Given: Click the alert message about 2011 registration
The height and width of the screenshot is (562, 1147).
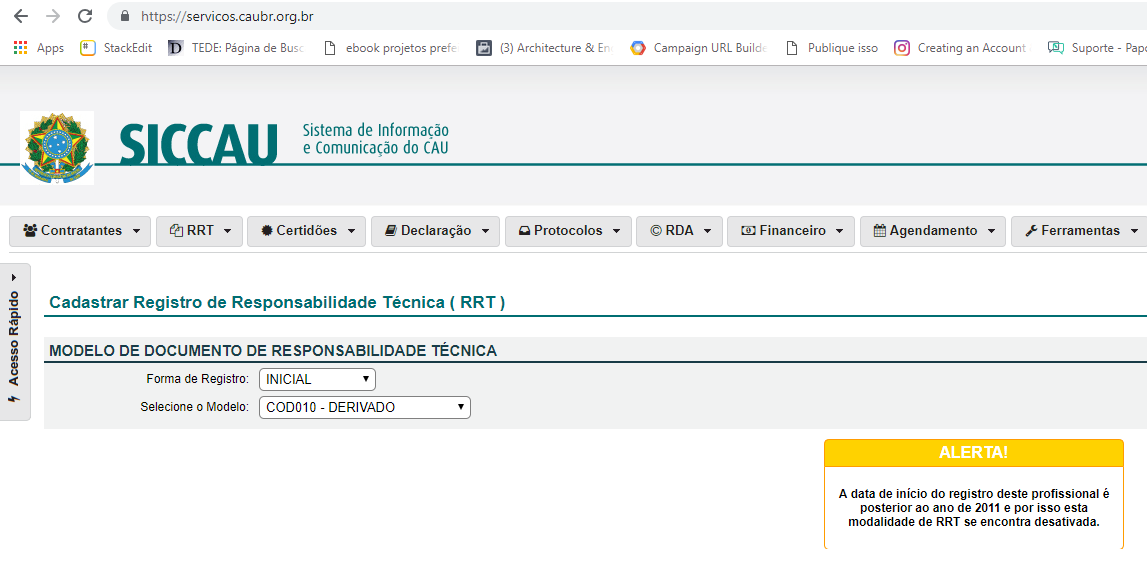Looking at the screenshot, I should [x=974, y=507].
